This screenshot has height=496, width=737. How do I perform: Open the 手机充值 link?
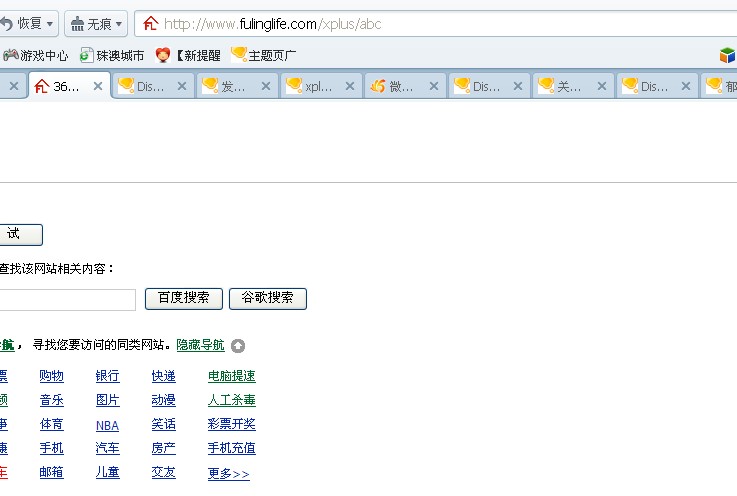(x=232, y=448)
